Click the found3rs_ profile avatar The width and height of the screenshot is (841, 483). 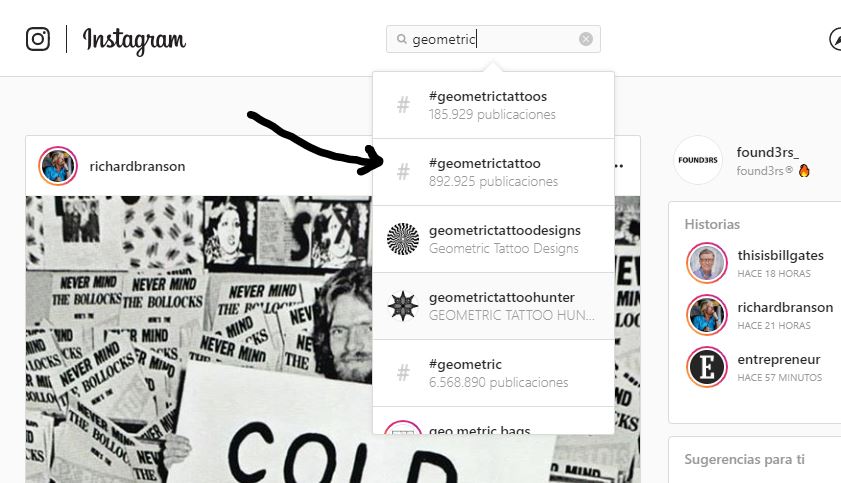[x=698, y=160]
